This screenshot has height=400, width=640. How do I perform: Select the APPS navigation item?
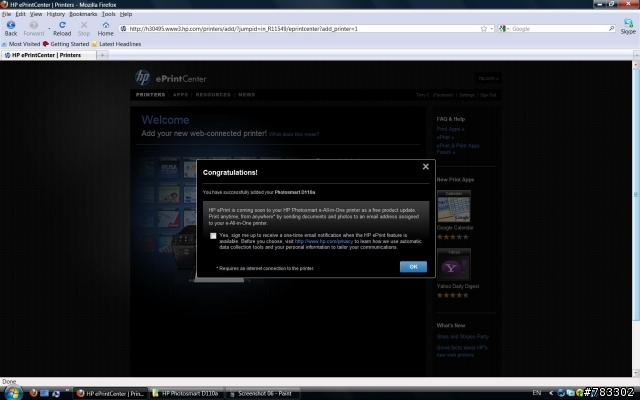180,95
